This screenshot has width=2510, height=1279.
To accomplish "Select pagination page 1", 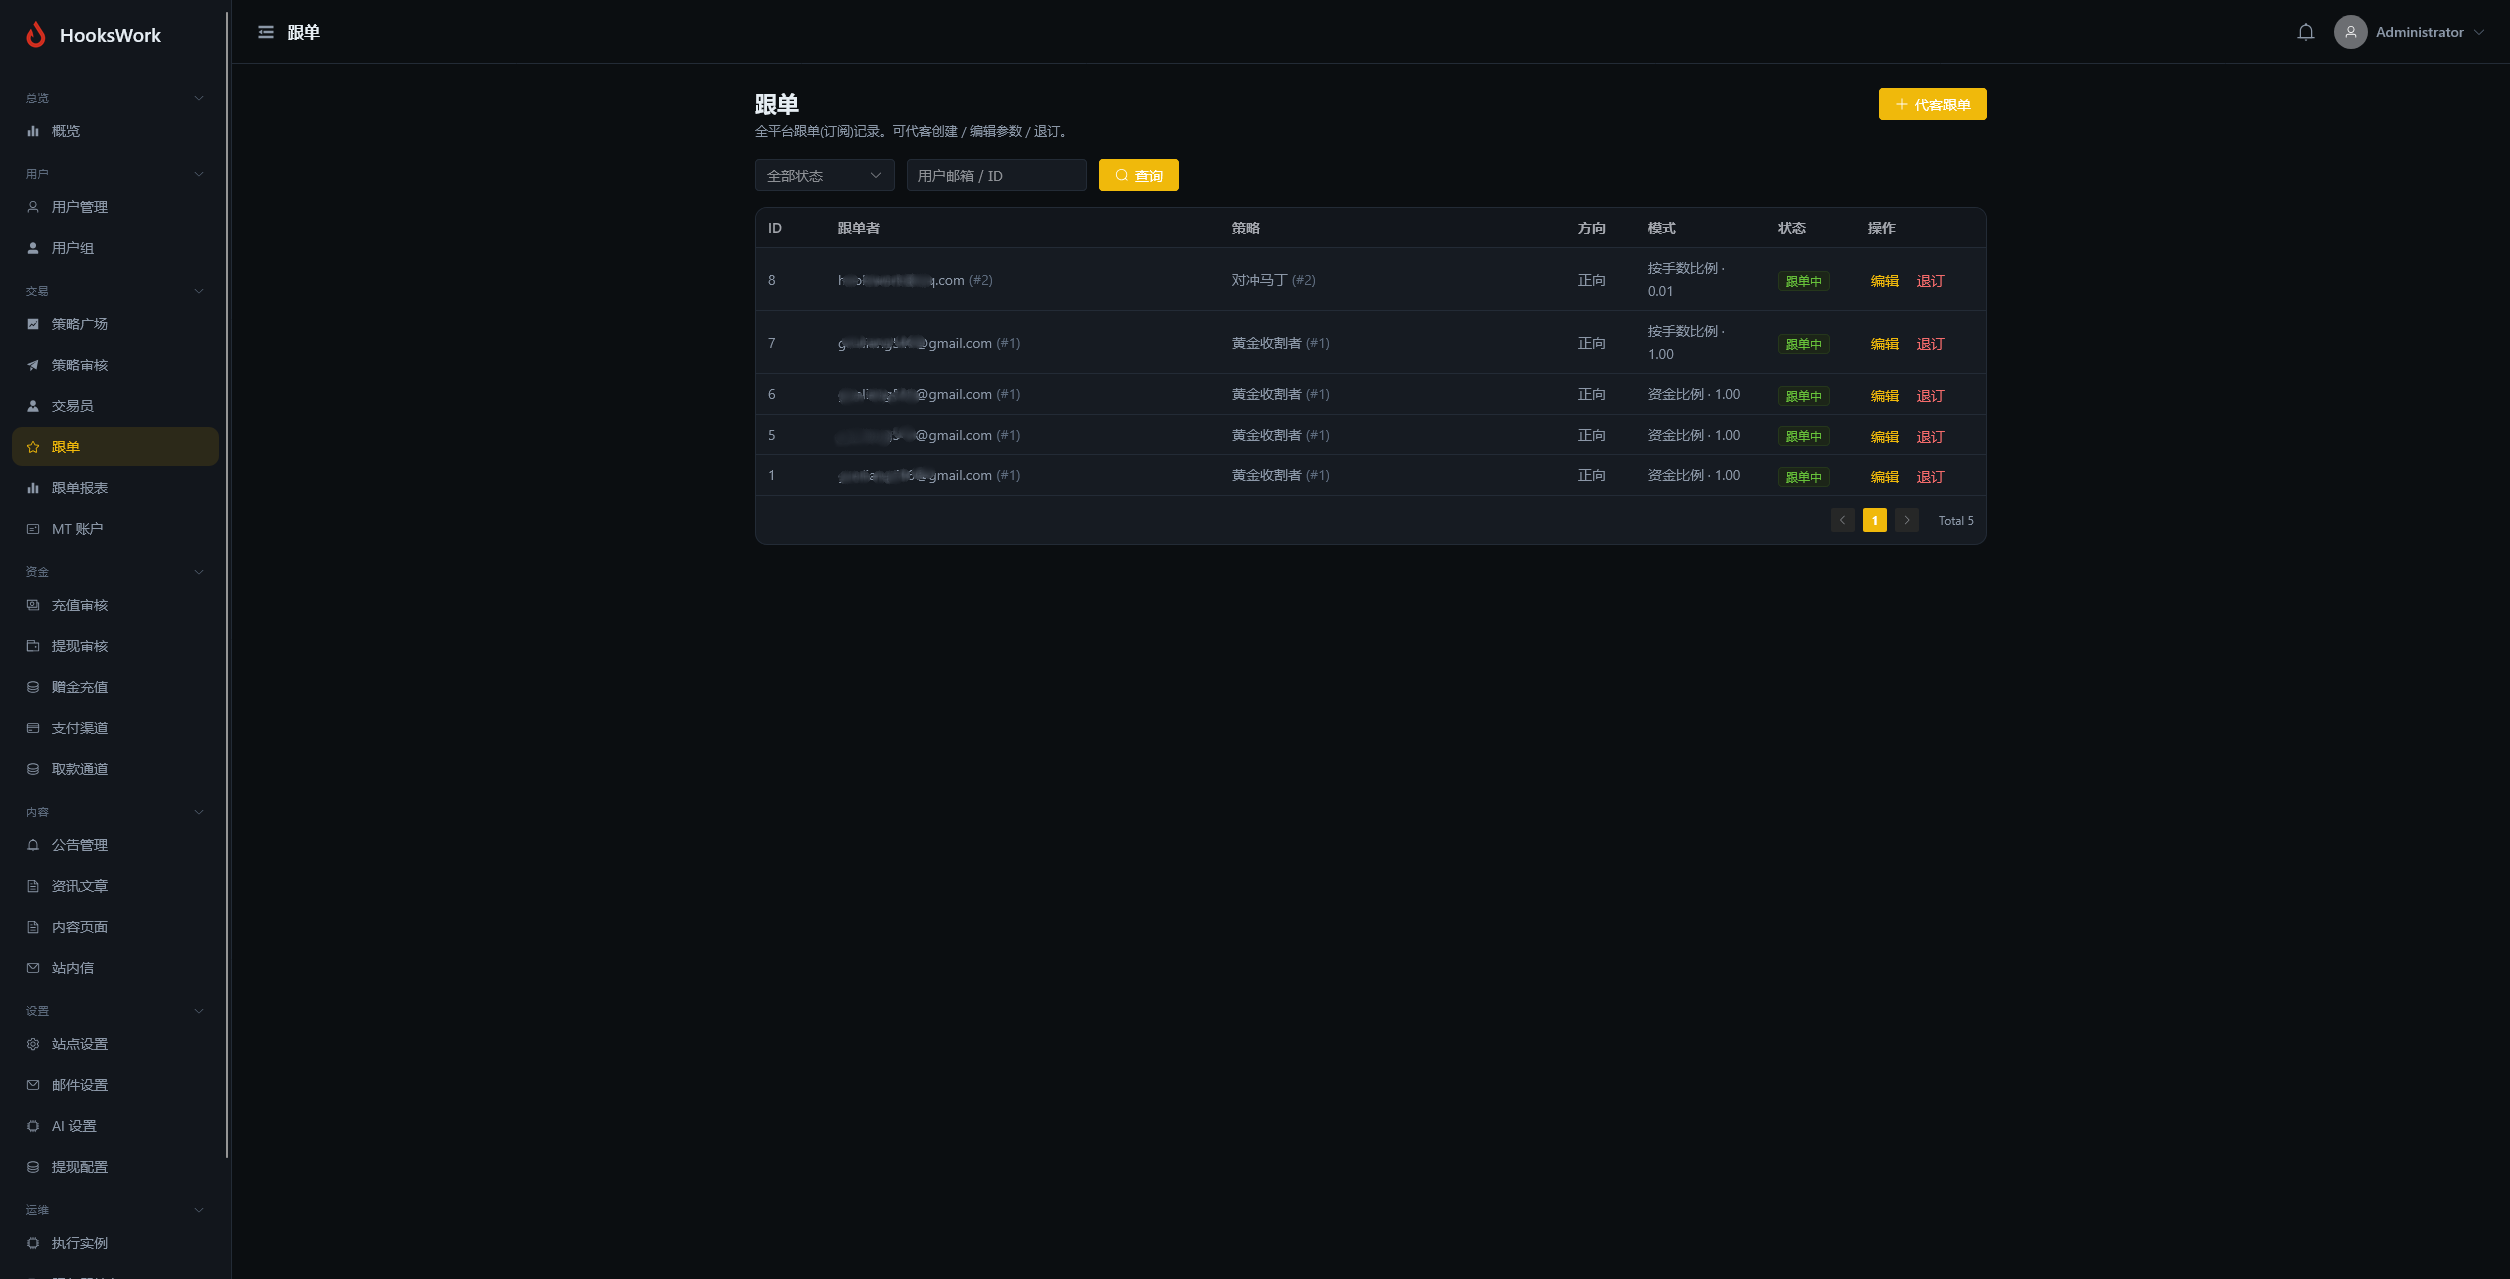I will (x=1874, y=520).
